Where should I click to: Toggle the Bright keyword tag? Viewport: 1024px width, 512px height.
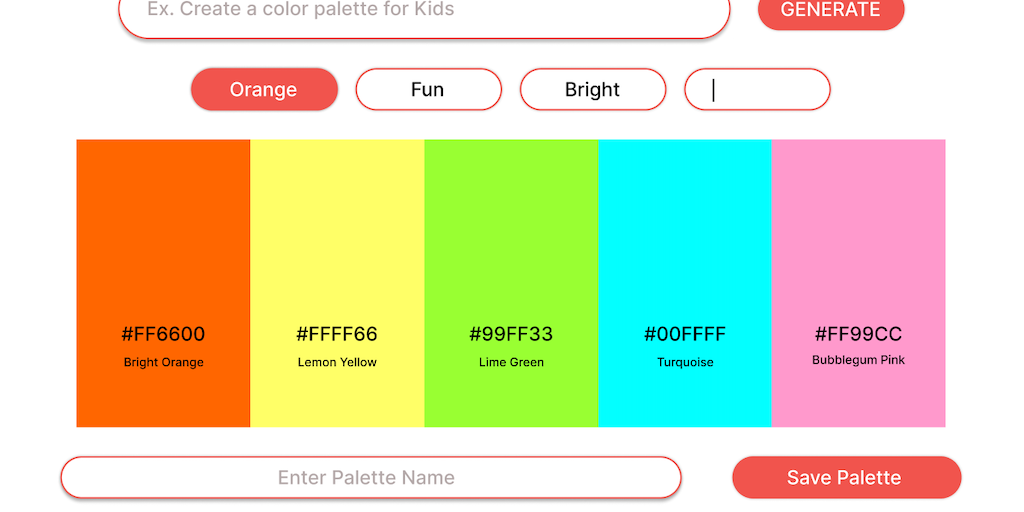click(x=593, y=89)
